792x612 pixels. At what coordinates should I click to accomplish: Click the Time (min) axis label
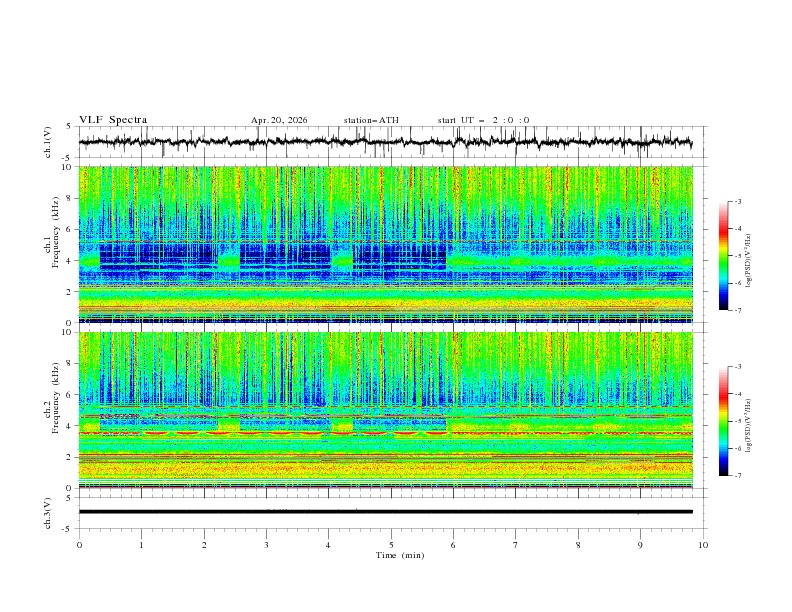tap(400, 555)
